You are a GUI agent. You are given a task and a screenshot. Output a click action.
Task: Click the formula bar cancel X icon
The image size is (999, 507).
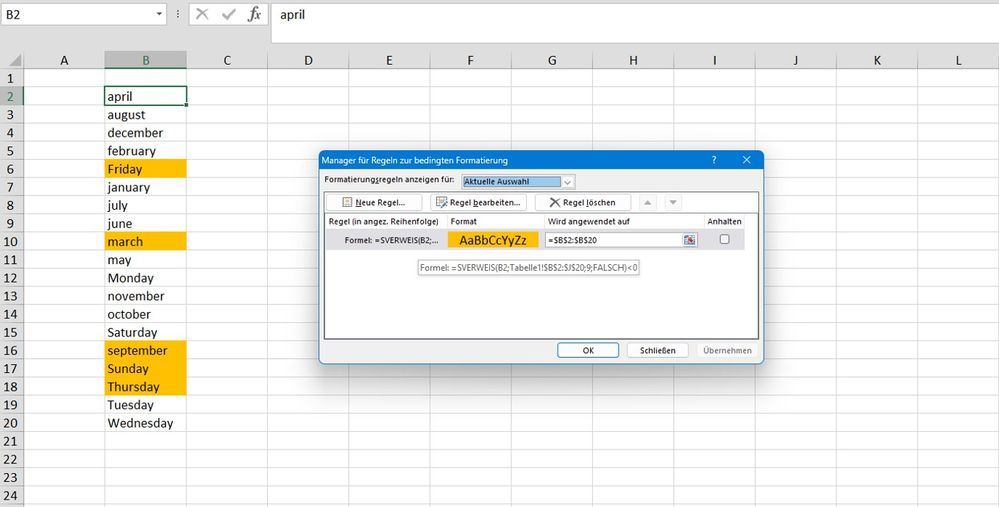pyautogui.click(x=203, y=14)
